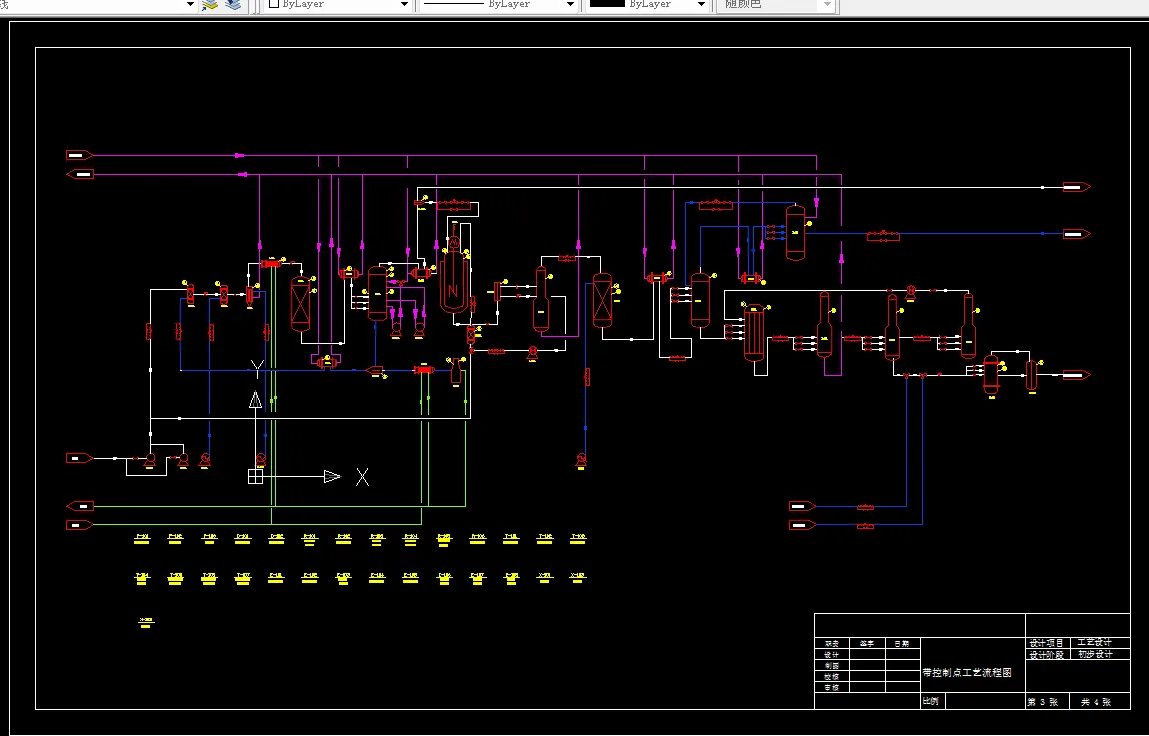Click the make object's layer current icon

pyautogui.click(x=210, y=4)
